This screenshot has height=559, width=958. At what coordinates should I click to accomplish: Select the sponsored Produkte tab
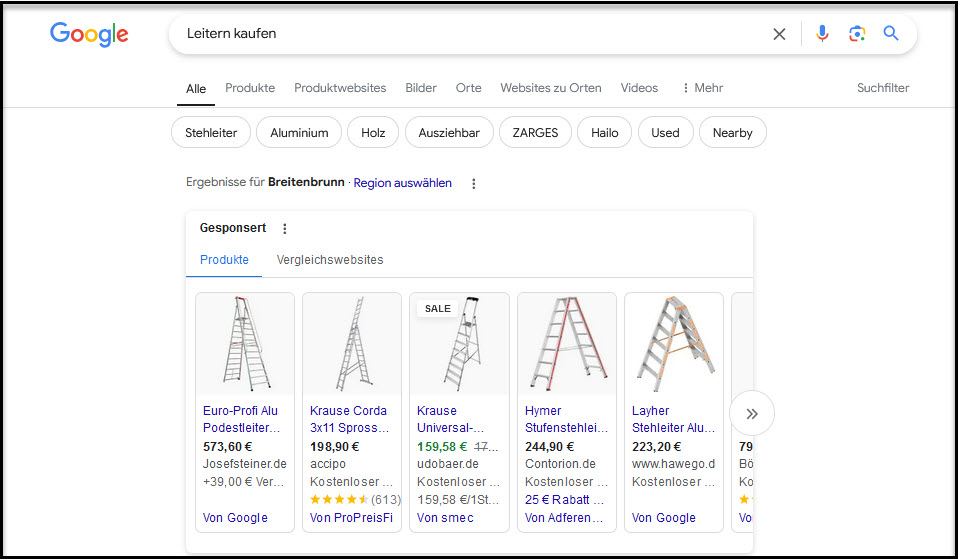click(224, 260)
